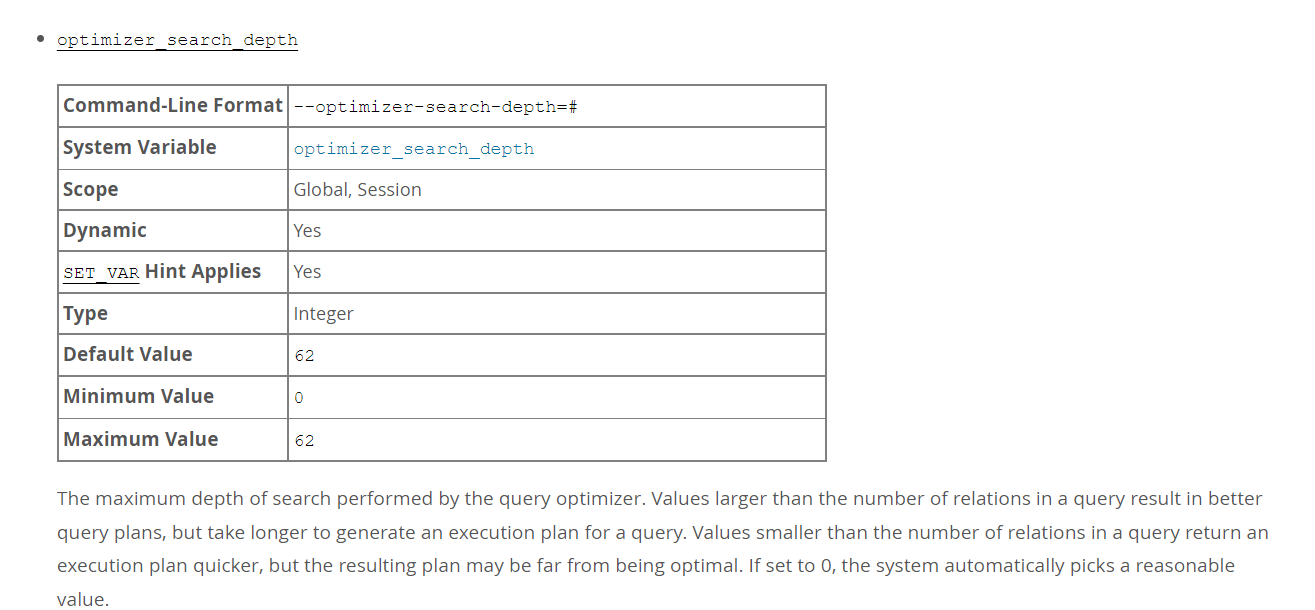This screenshot has width=1315, height=610.
Task: Follow the SET_VAR hint link
Action: click(x=101, y=273)
